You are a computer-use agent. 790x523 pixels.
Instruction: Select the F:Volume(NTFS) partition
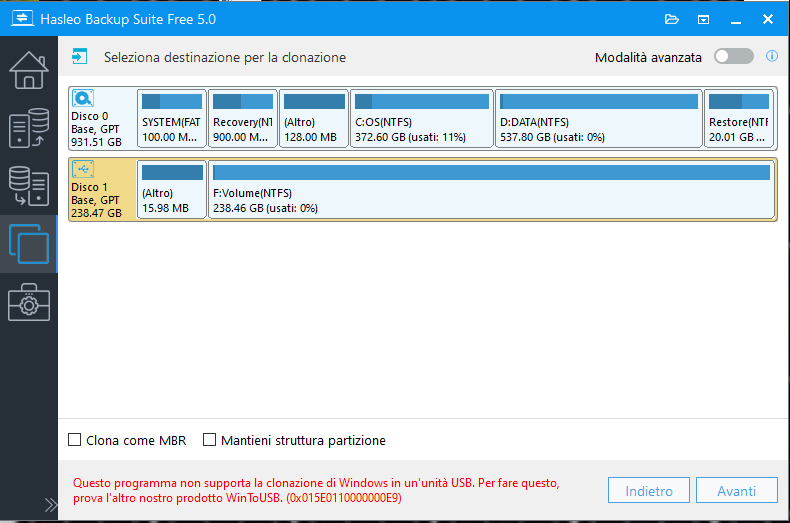pyautogui.click(x=491, y=189)
